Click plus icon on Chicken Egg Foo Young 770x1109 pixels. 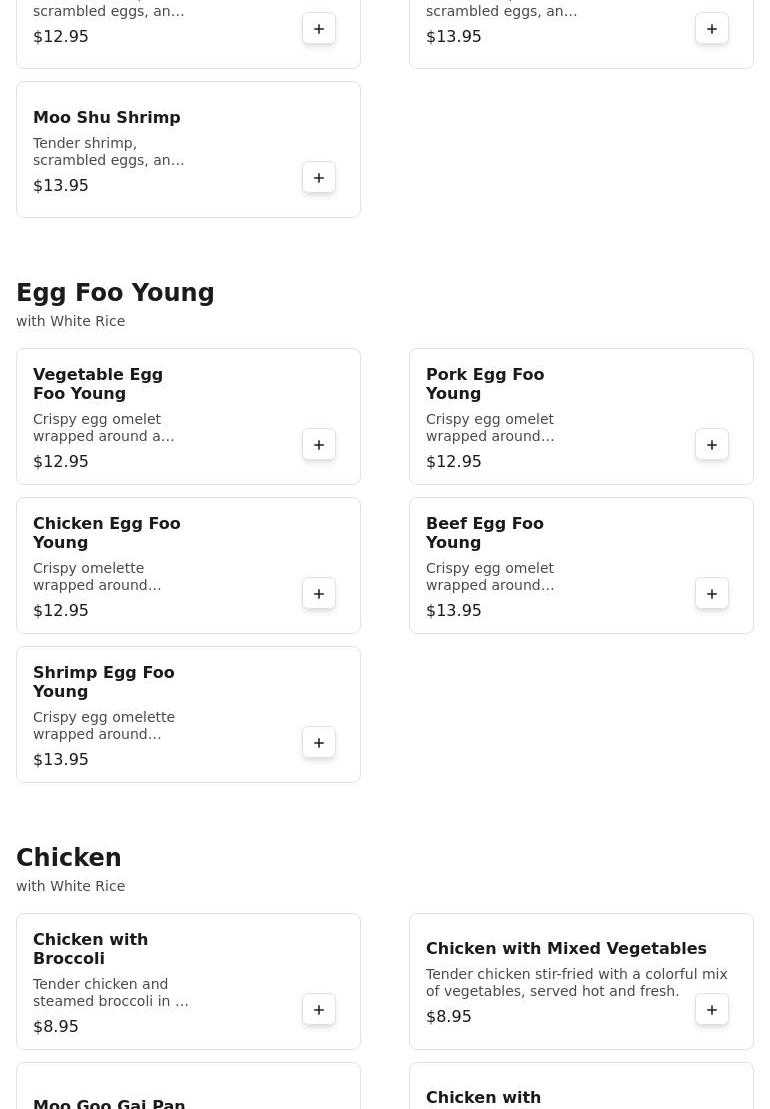(319, 594)
